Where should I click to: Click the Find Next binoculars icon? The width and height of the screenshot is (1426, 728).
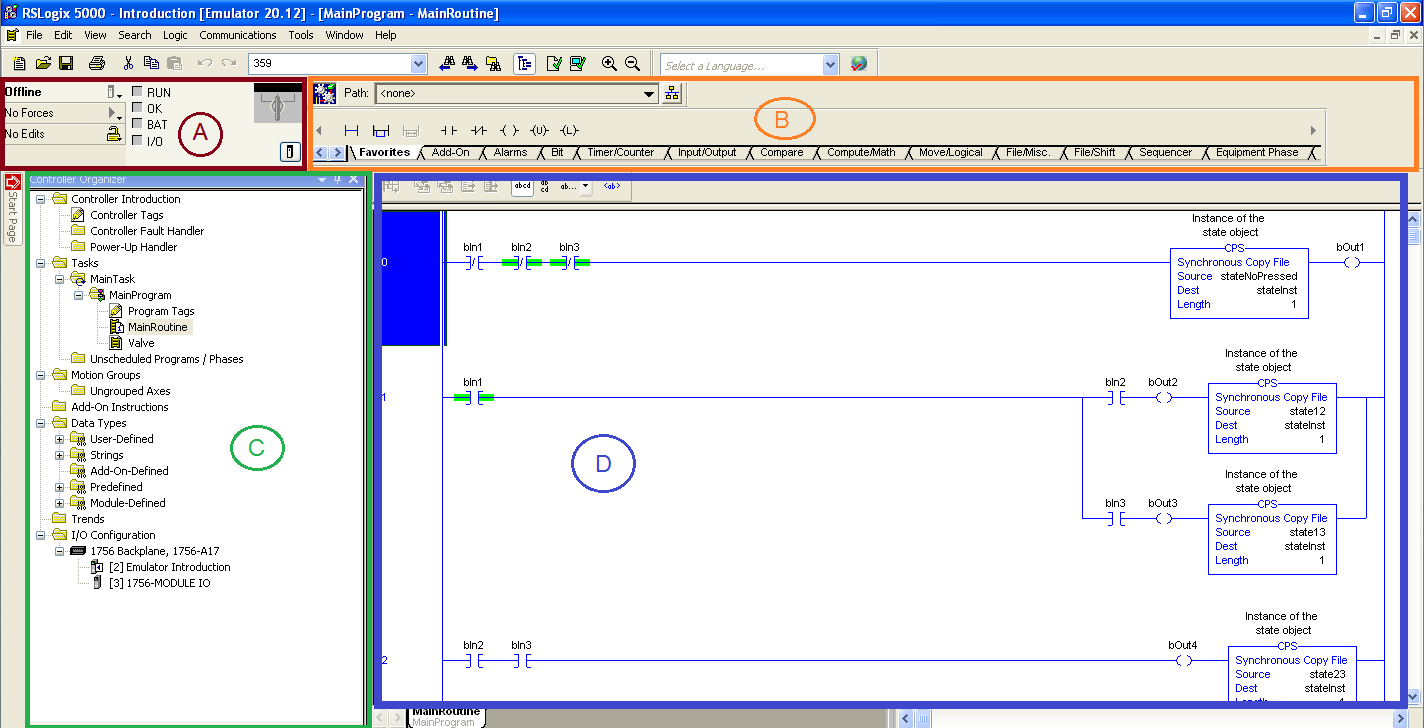coord(470,63)
